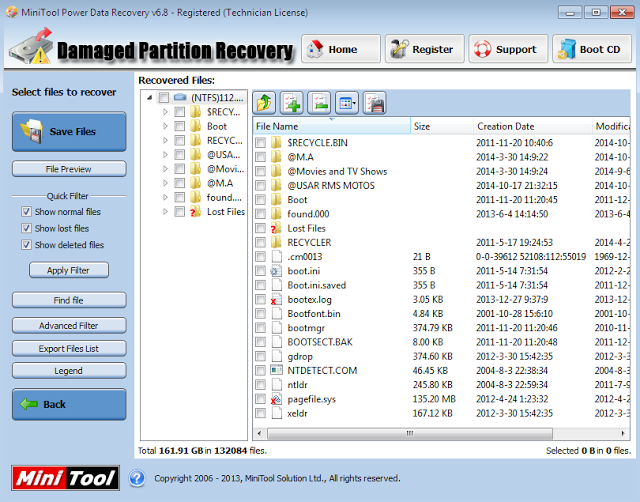640x502 pixels.
Task: Open the Register button
Action: (424, 49)
